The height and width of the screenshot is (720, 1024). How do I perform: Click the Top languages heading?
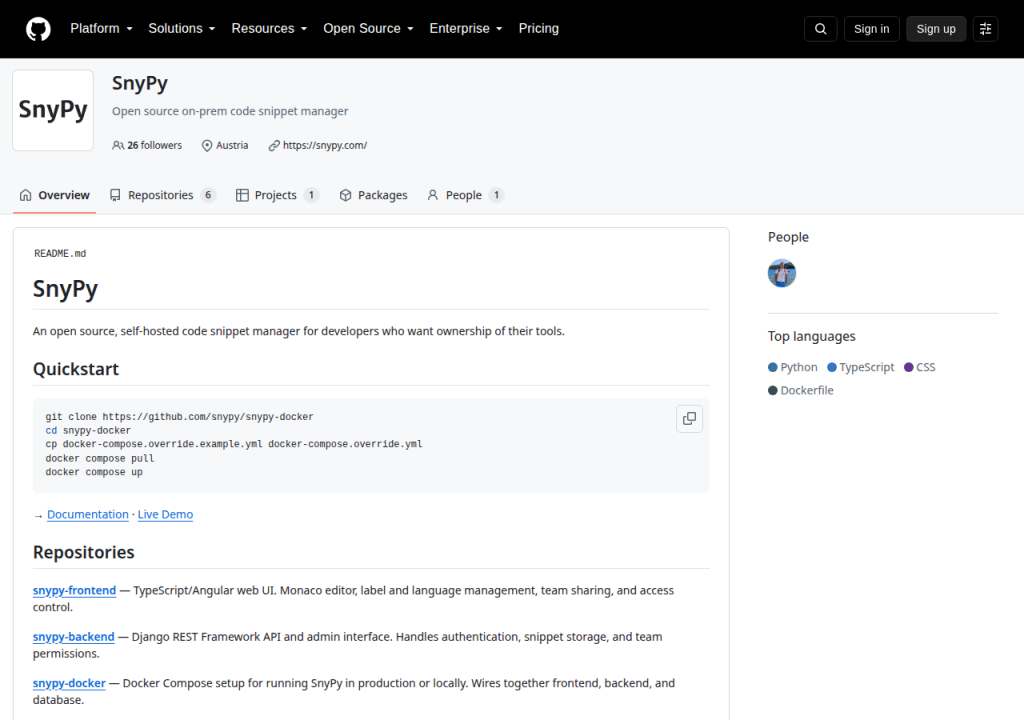[x=812, y=336]
